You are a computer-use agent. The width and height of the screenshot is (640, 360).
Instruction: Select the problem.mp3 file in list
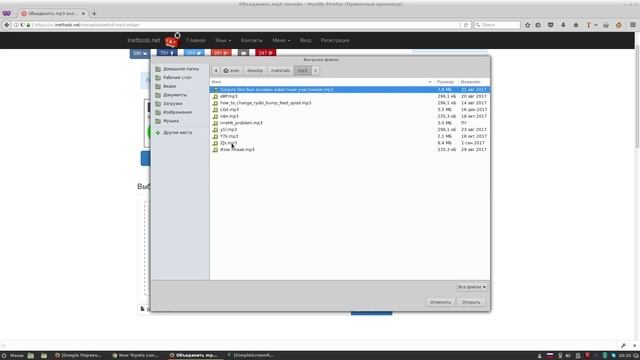(350, 123)
